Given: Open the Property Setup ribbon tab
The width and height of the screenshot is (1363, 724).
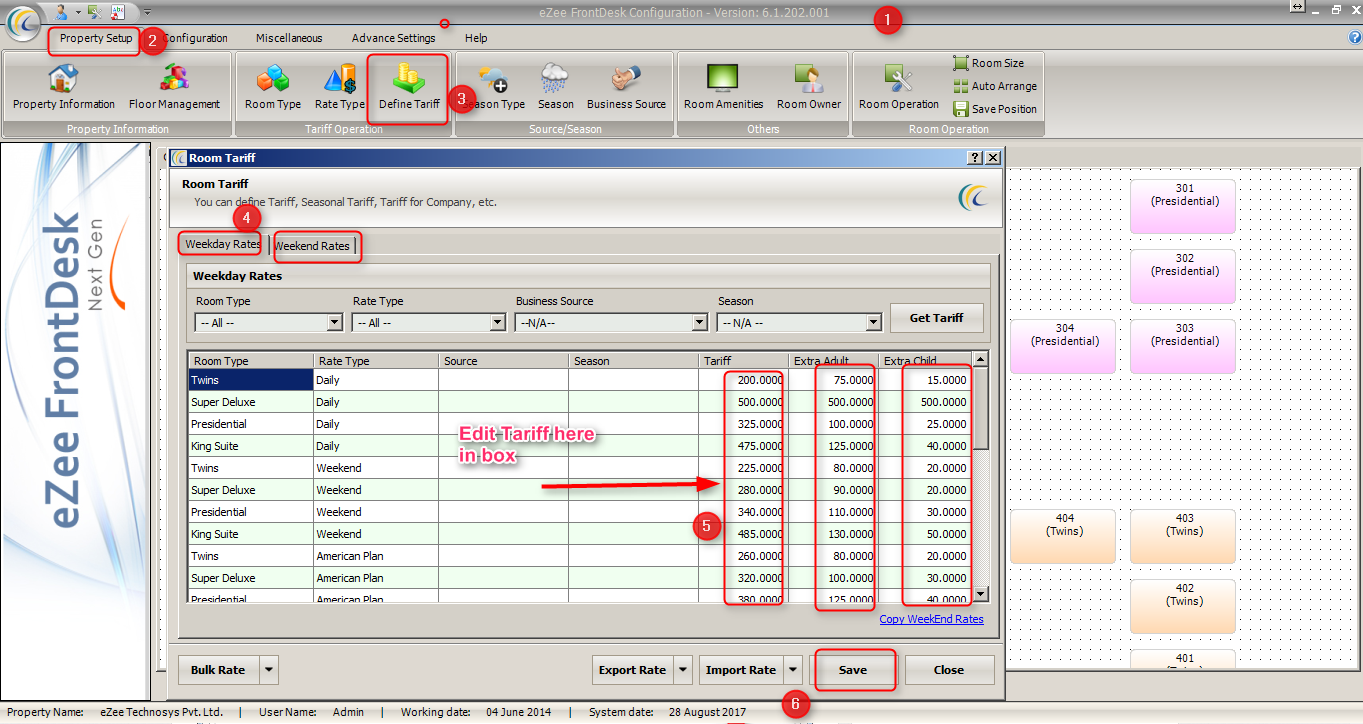Looking at the screenshot, I should pos(96,38).
